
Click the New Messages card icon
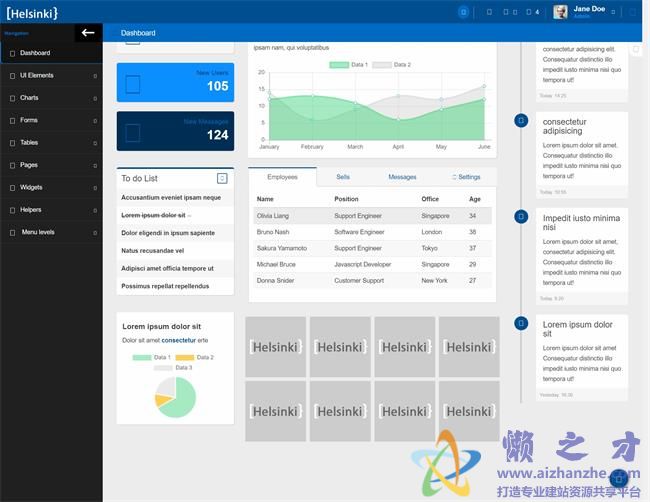coord(133,133)
